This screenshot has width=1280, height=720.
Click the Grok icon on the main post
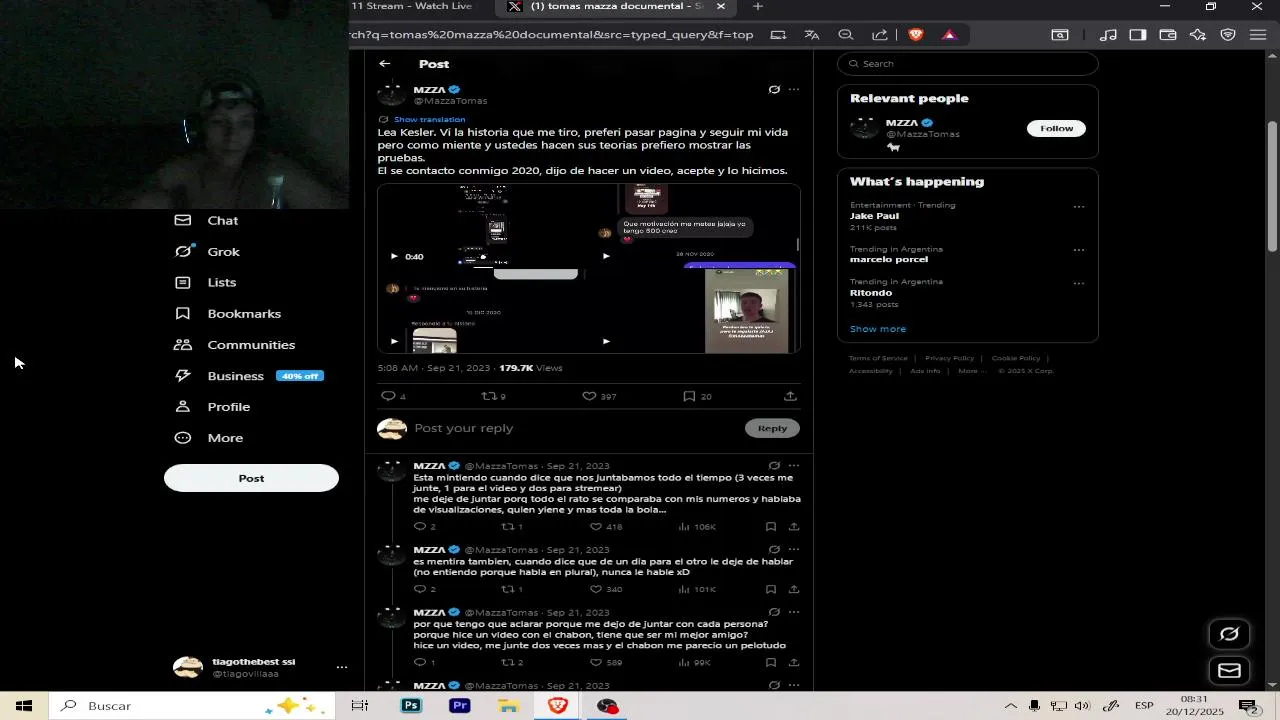coord(774,90)
